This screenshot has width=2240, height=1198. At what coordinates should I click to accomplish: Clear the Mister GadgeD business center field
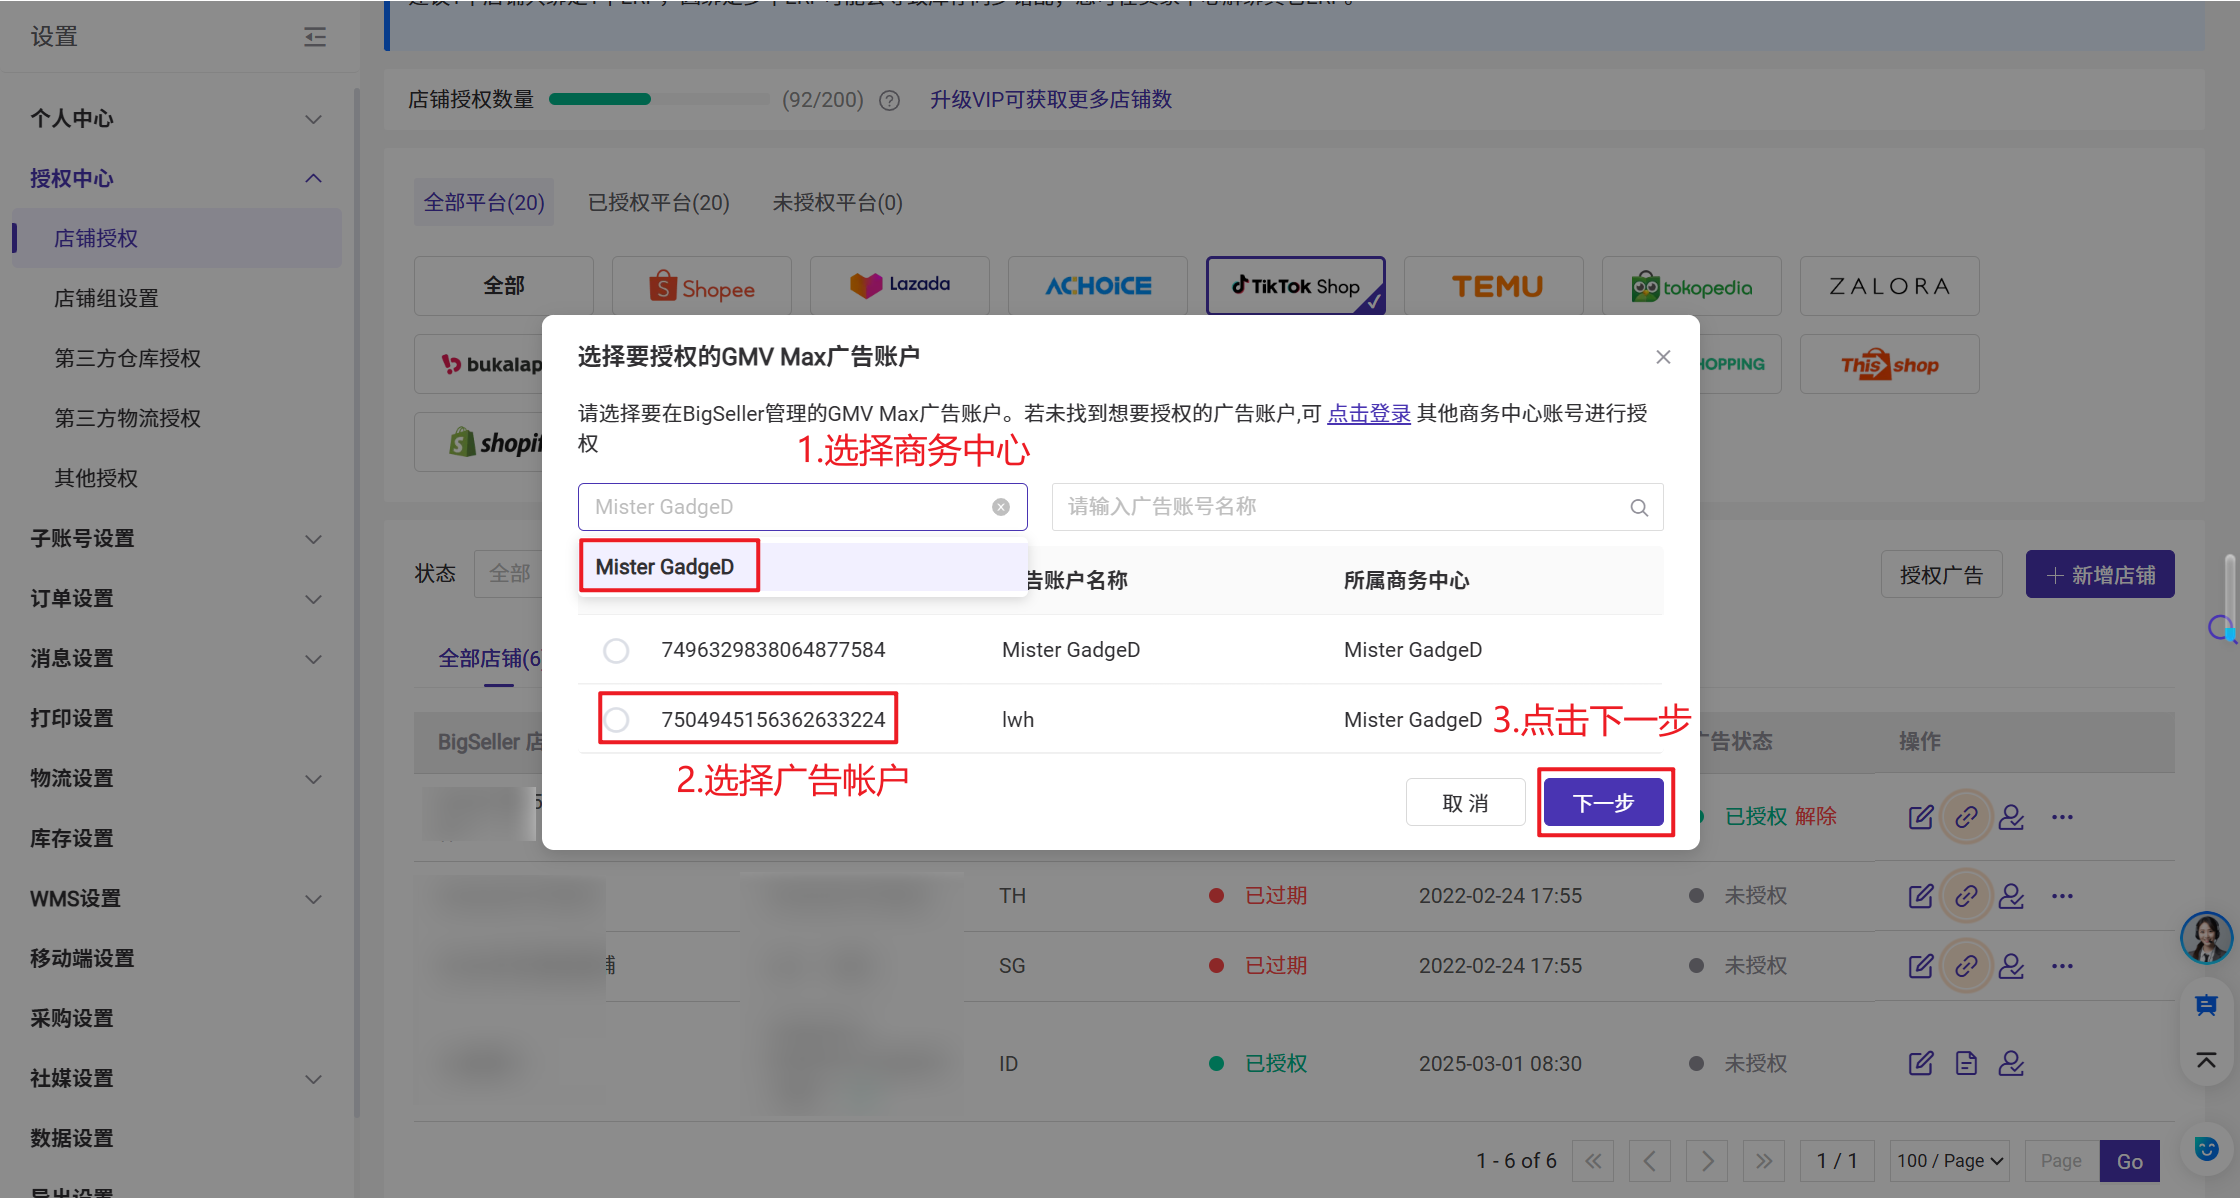click(x=1001, y=507)
